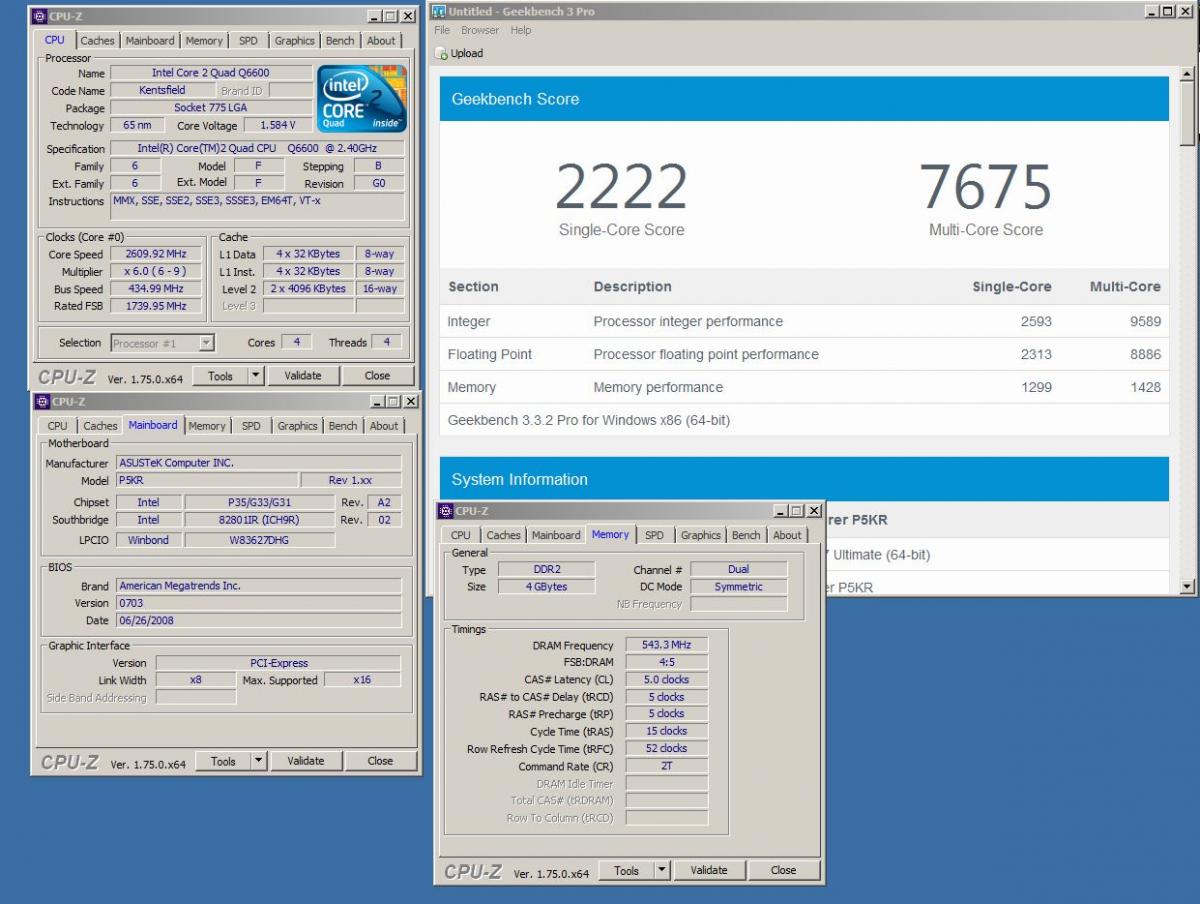1200x904 pixels.
Task: Click Tools button in Mainboard window
Action: (223, 761)
